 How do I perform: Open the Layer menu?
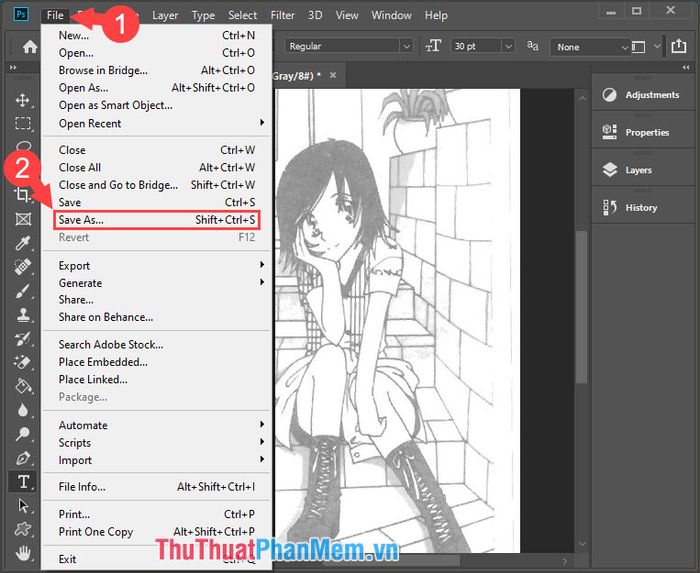165,15
